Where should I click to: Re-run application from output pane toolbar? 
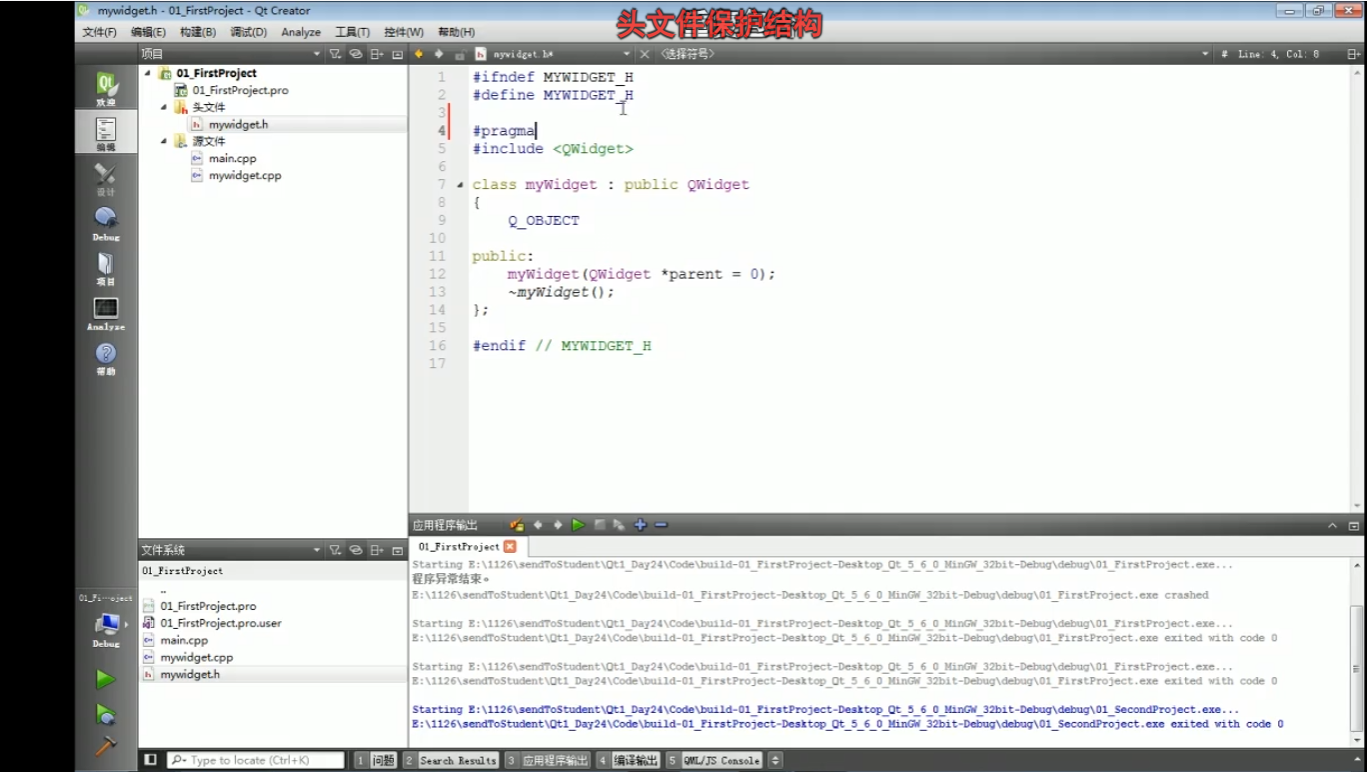tap(578, 525)
